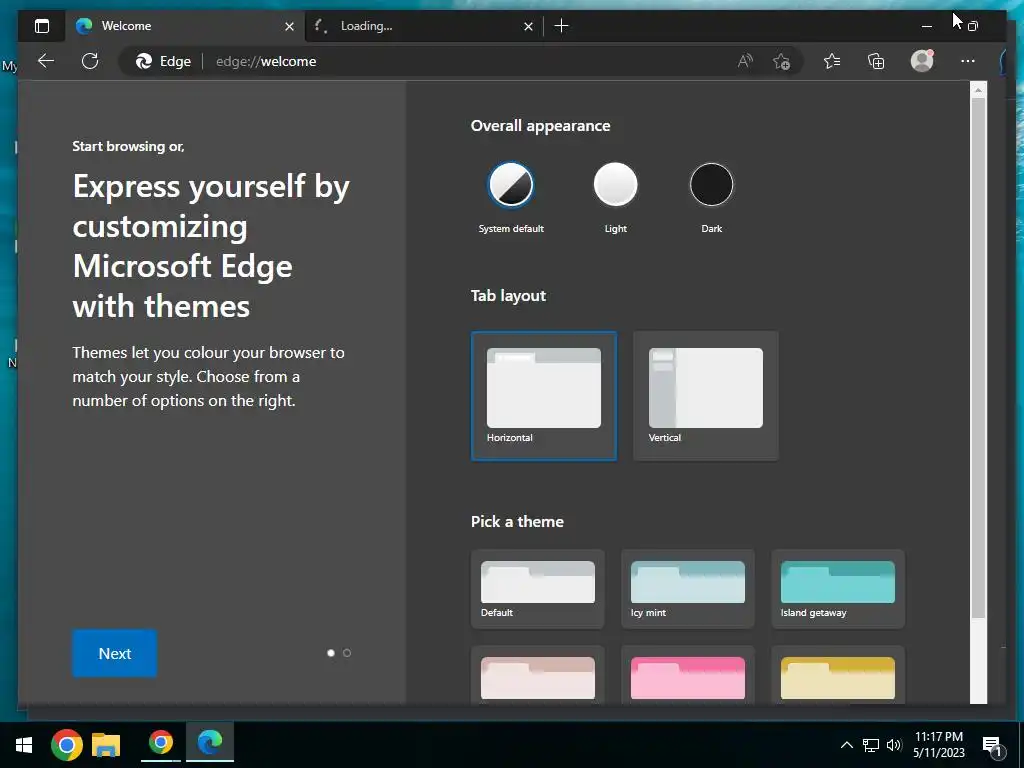Switch to the Welcome tab
1024x768 pixels.
pos(184,26)
